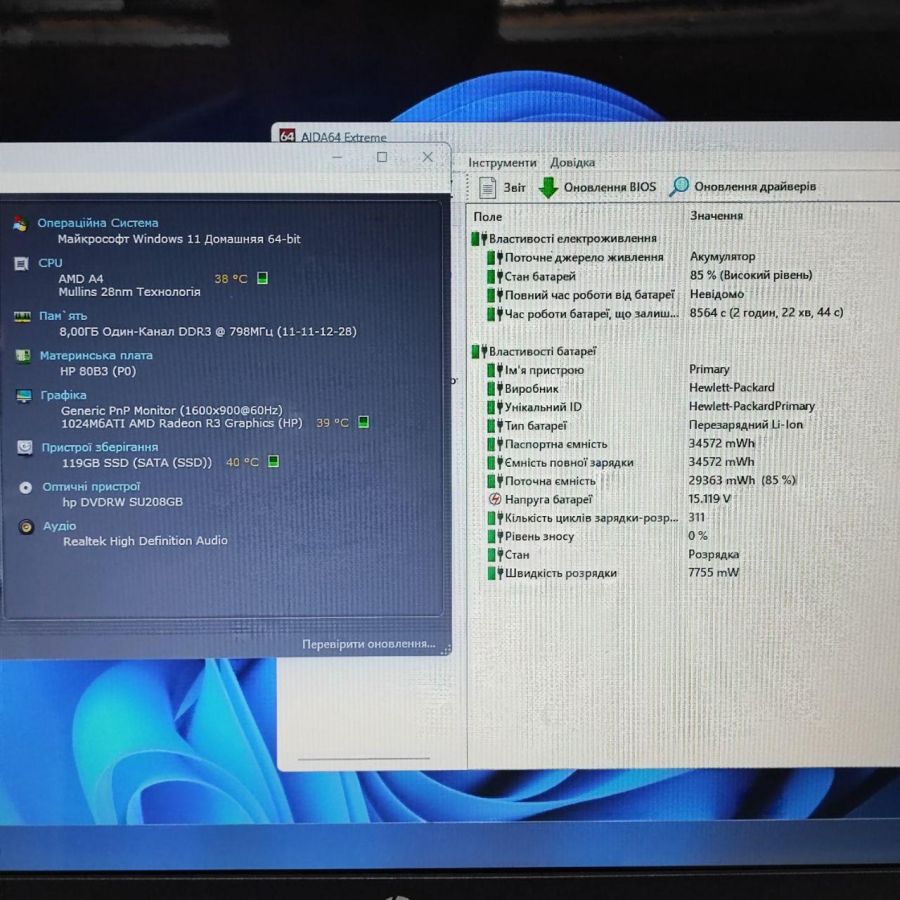Click the speaker icon beside Аудіо
The image size is (900, 900).
coord(26,526)
